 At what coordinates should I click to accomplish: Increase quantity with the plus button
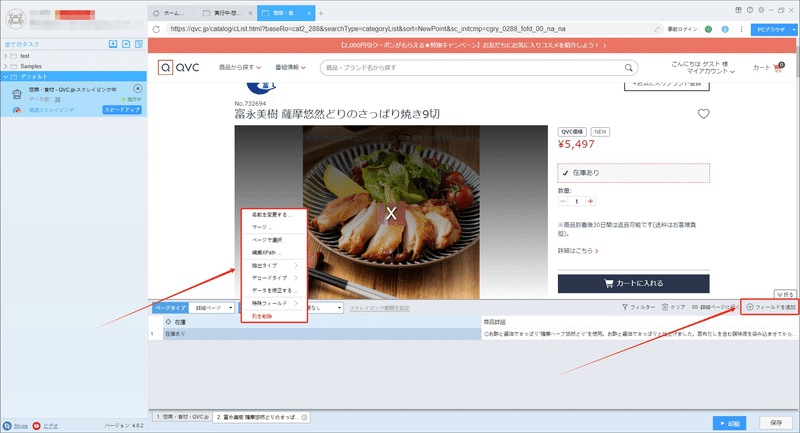(x=590, y=201)
